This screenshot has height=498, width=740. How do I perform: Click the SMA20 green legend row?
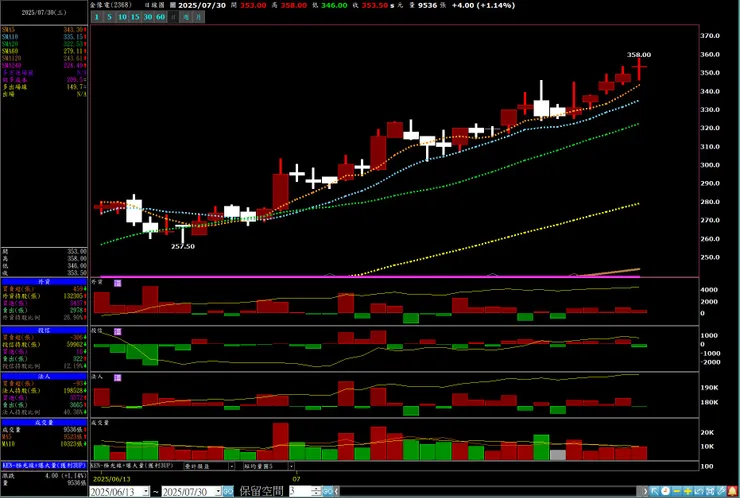44,44
